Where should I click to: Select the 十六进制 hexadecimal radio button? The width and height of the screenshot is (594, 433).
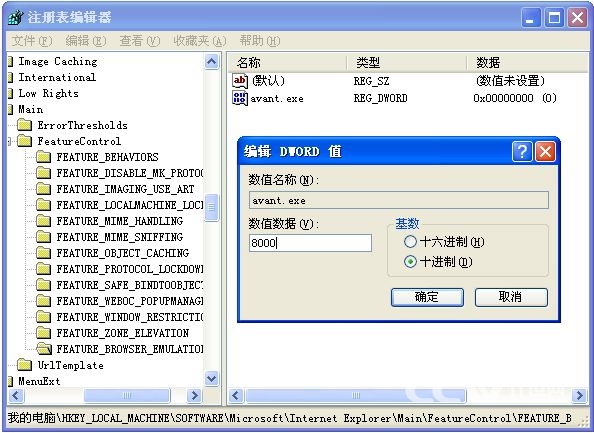pos(410,242)
